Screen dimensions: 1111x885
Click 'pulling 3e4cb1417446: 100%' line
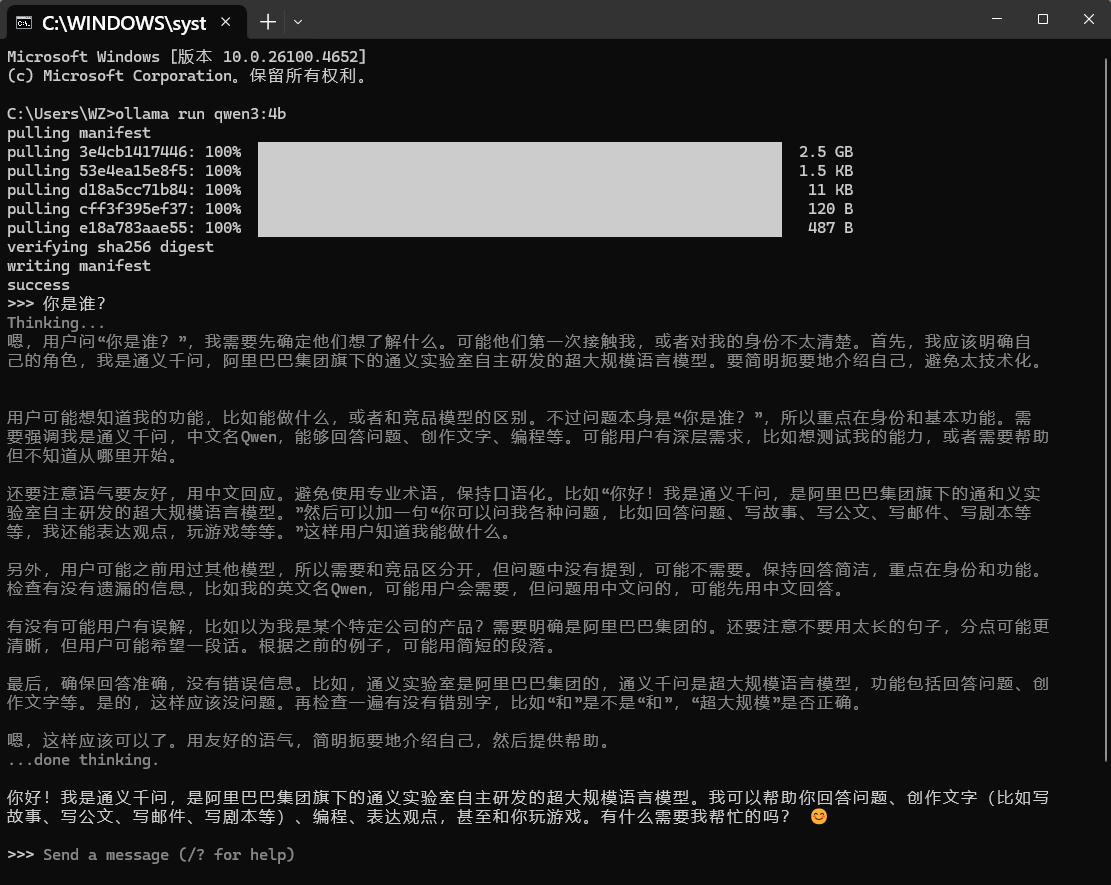click(124, 152)
